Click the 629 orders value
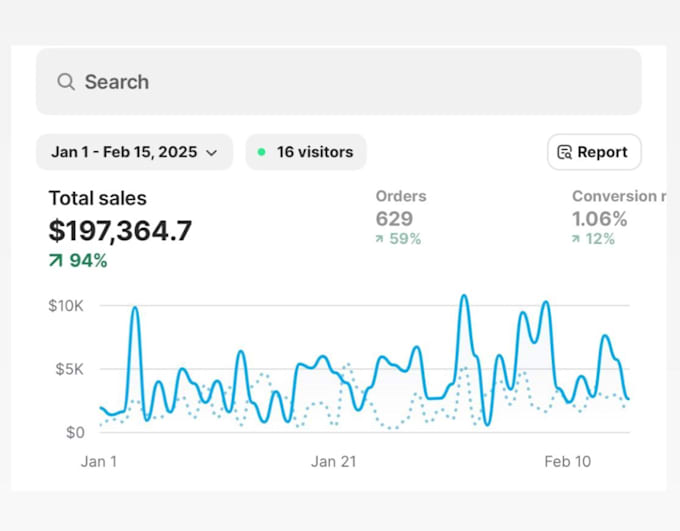This screenshot has width=680, height=531. (x=394, y=219)
